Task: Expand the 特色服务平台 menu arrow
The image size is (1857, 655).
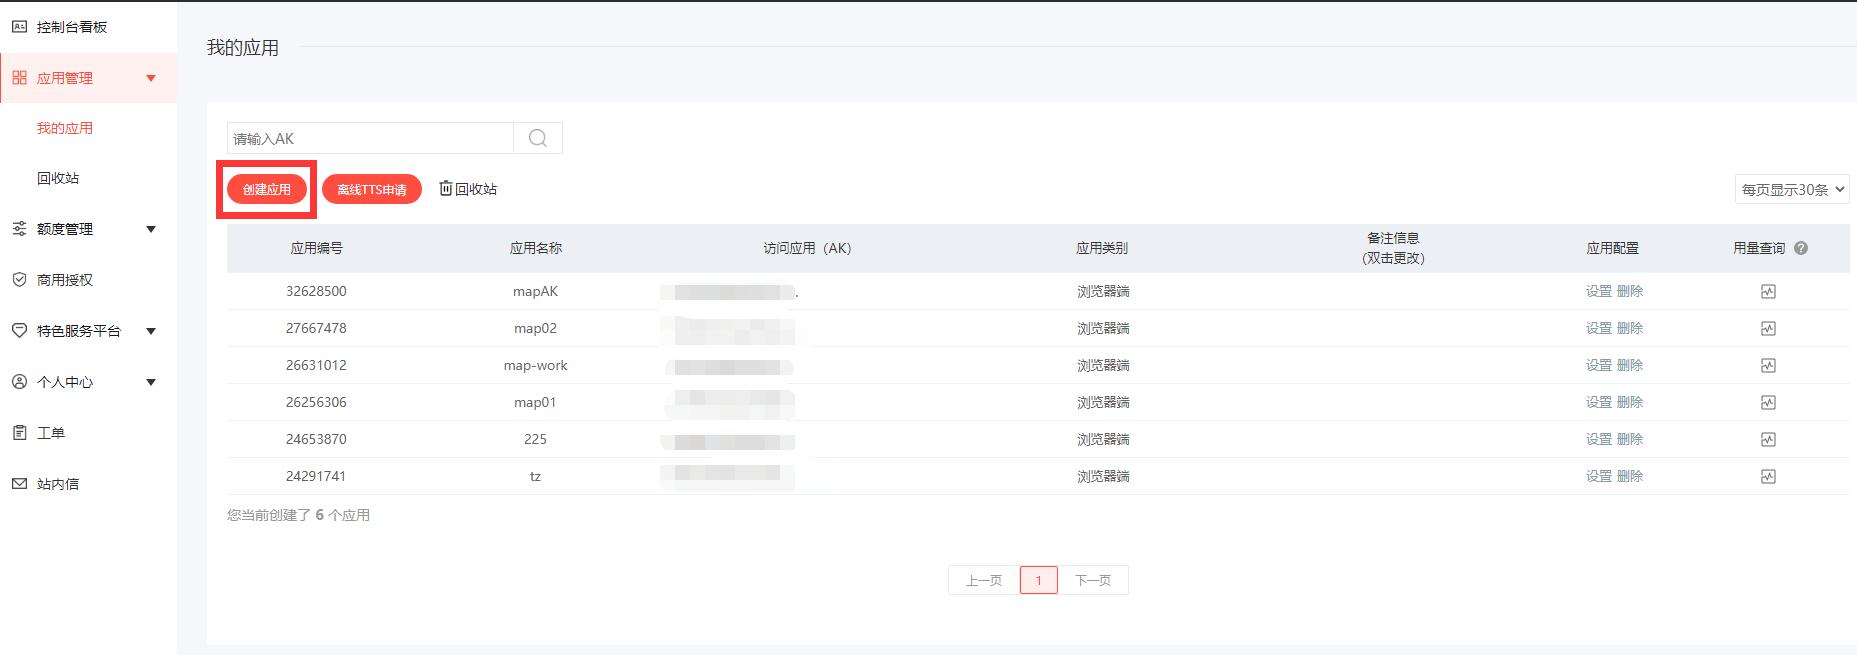Action: 151,331
